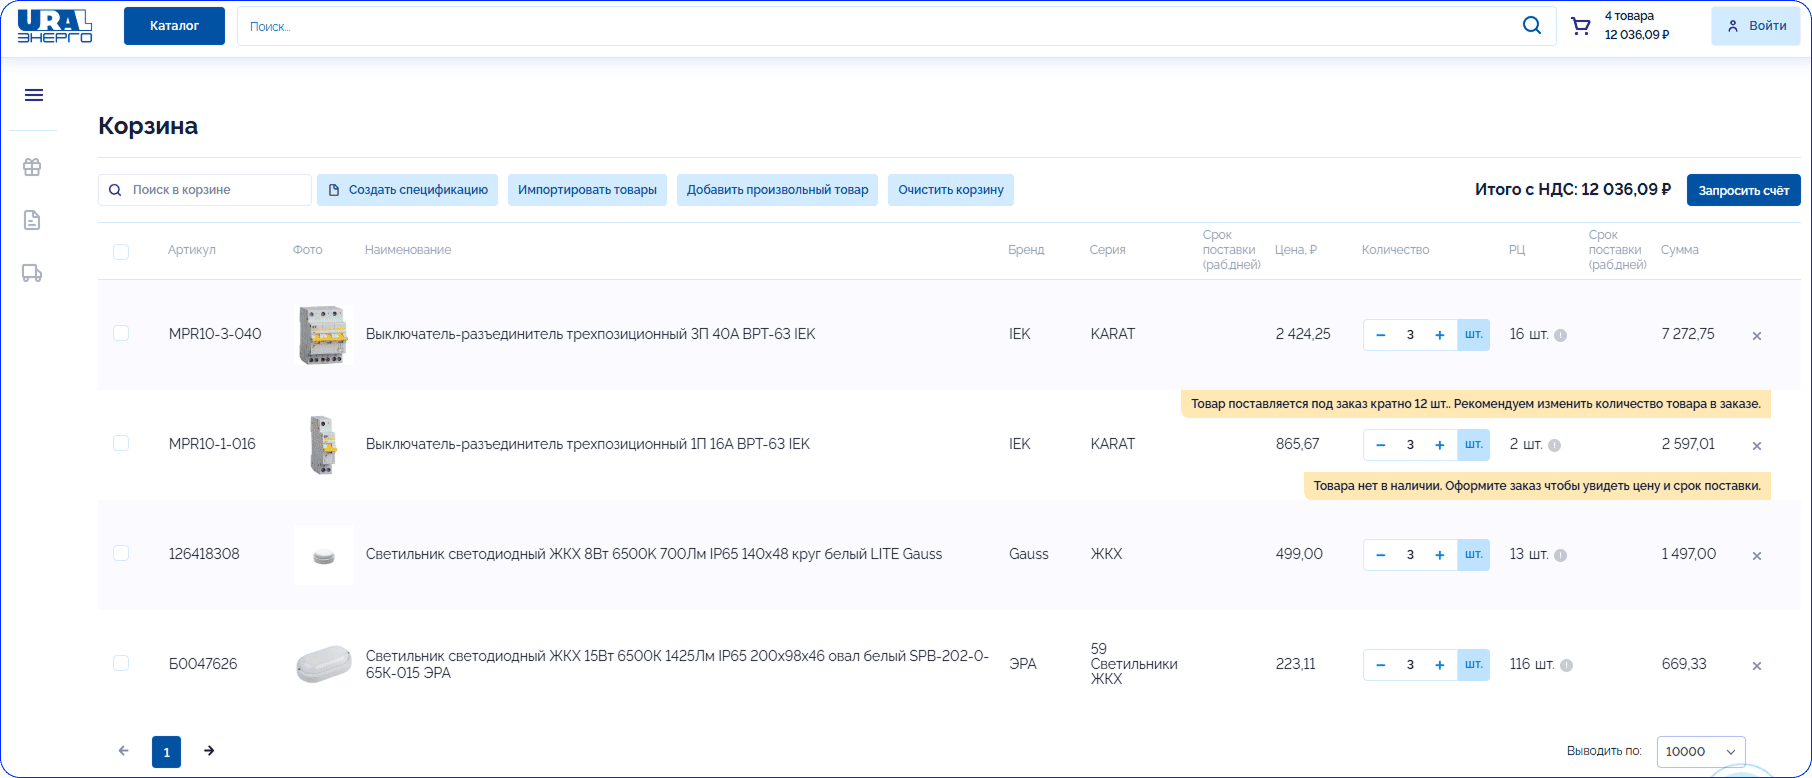This screenshot has height=778, width=1812.
Task: Check the box for item MPR10-3-040
Action: coord(121,333)
